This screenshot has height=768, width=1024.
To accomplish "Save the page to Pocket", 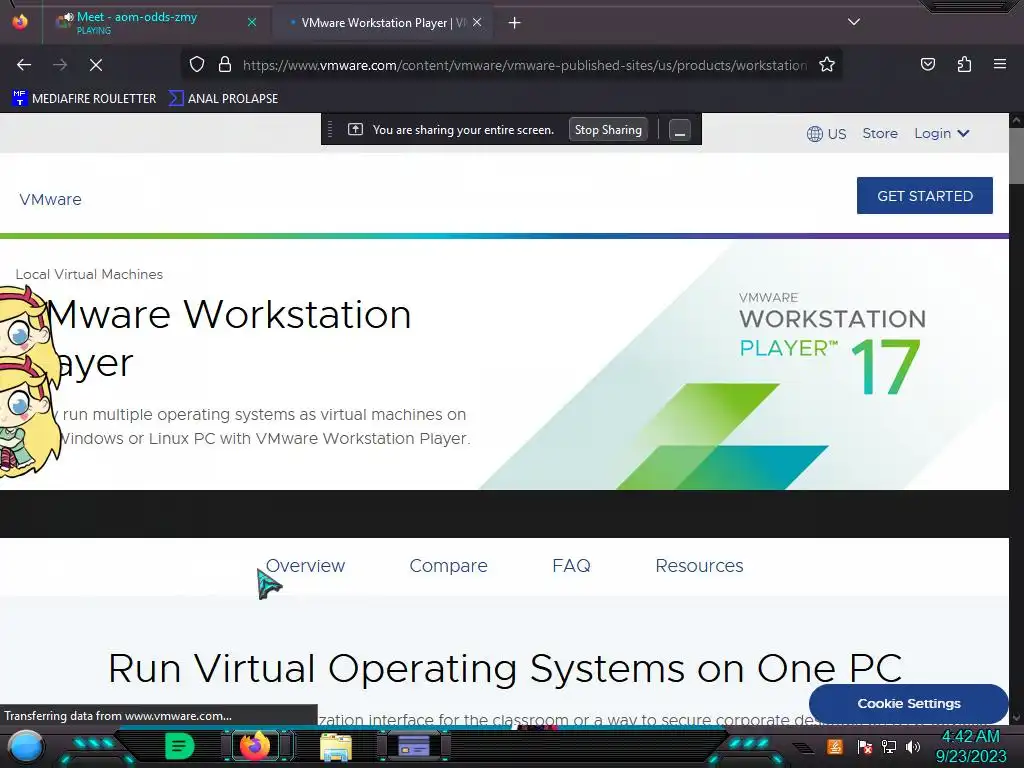I will coord(927,64).
